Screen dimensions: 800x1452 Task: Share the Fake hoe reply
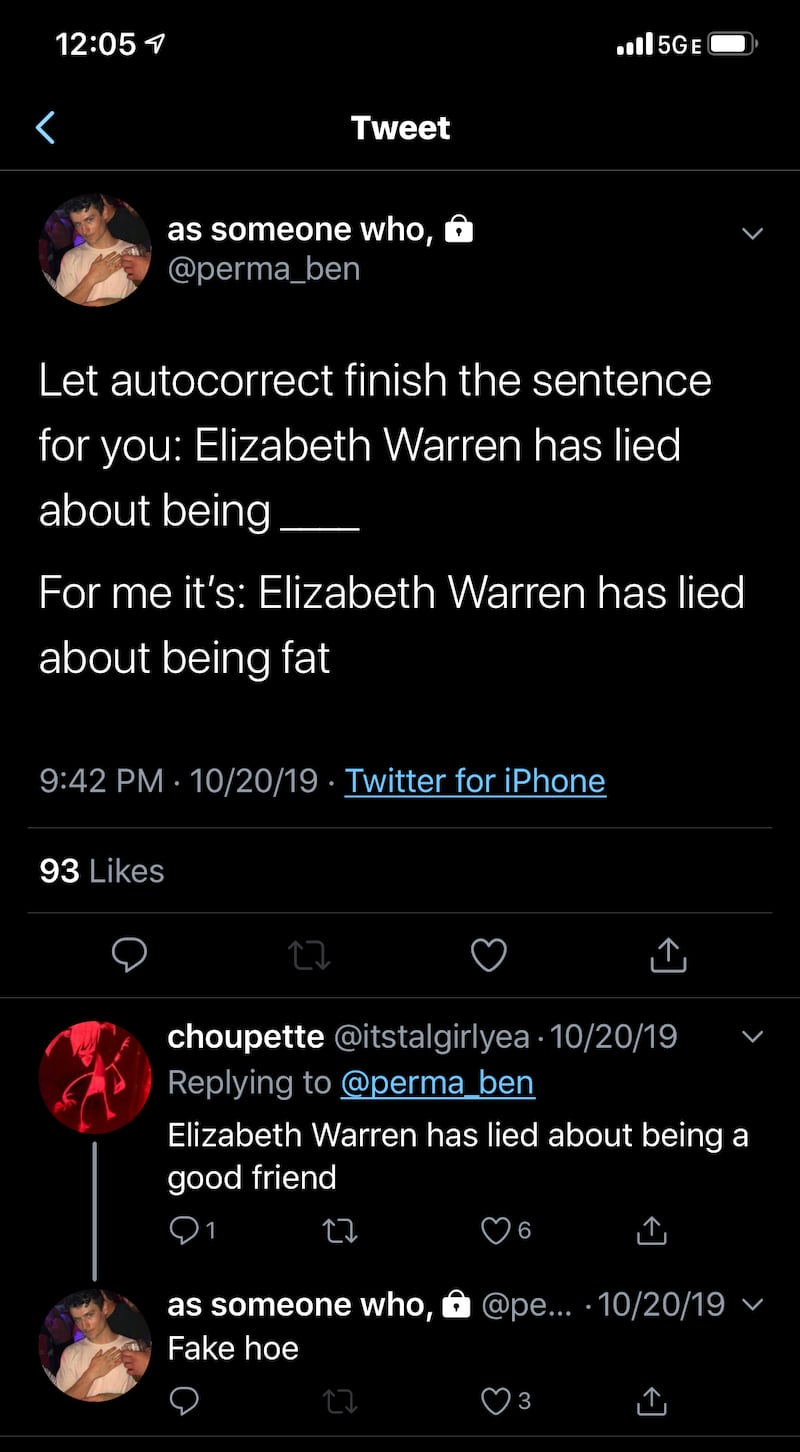coord(651,1402)
